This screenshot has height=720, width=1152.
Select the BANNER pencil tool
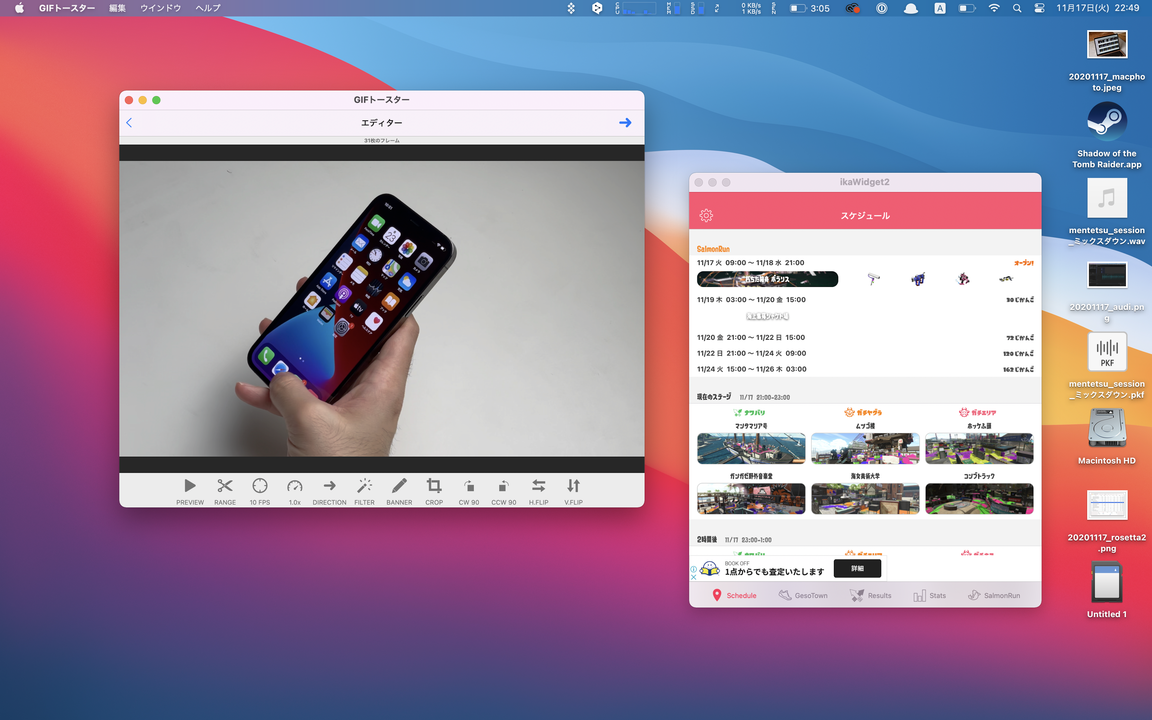tap(399, 491)
